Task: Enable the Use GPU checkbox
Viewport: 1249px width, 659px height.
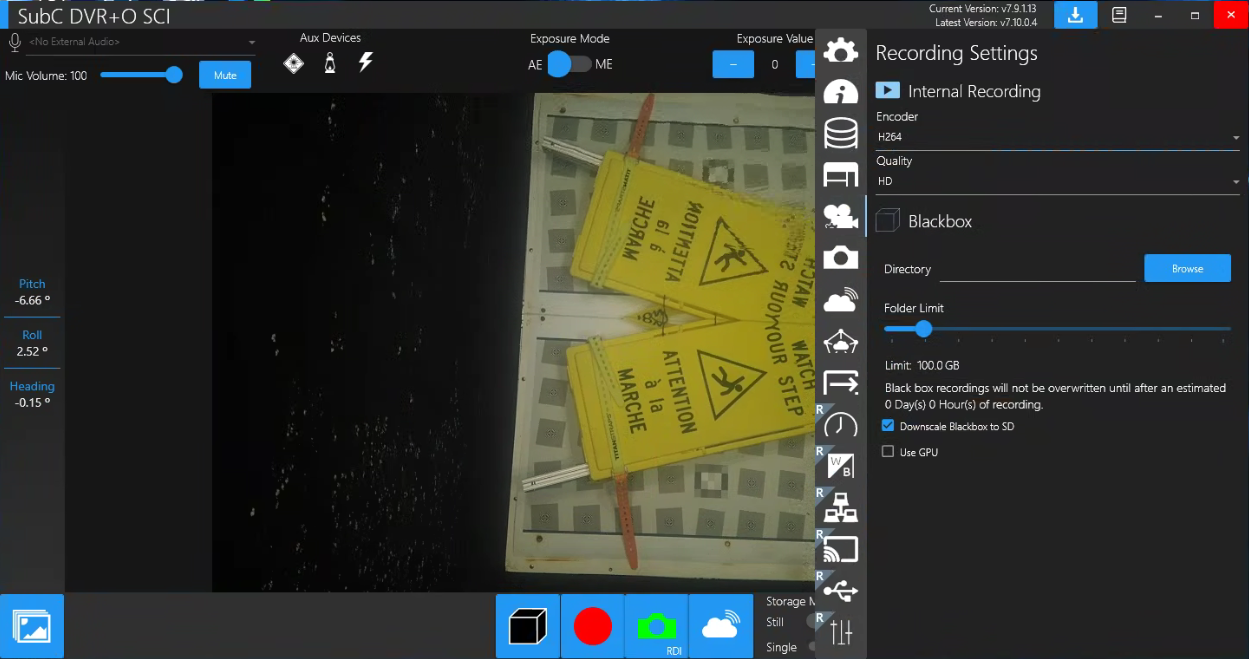Action: pos(888,452)
